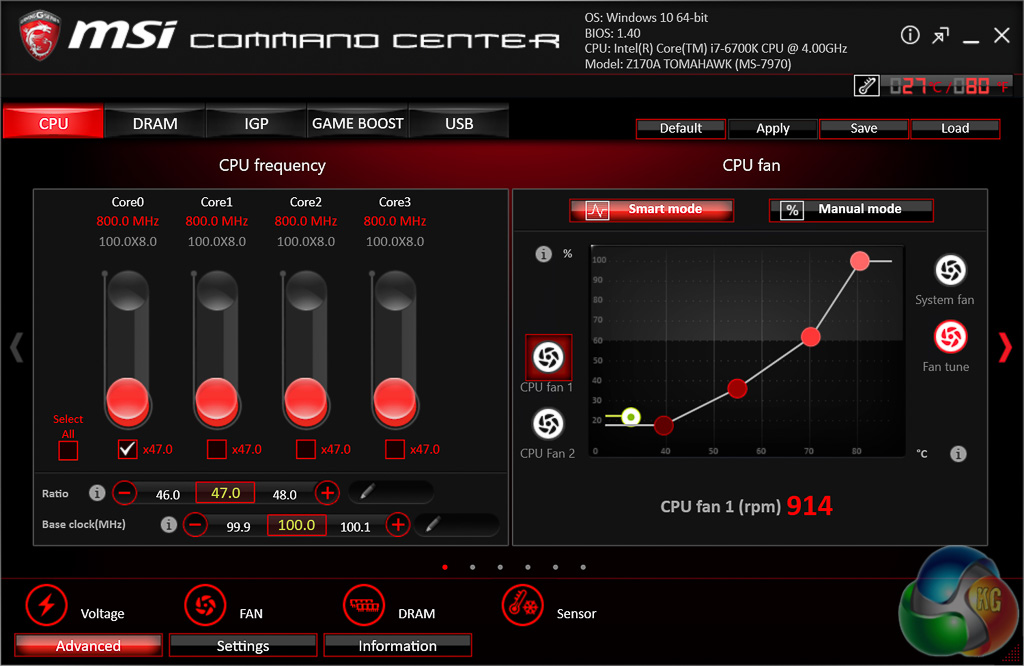Jump to the second page indicator dot
Image resolution: width=1024 pixels, height=666 pixels.
coord(472,567)
